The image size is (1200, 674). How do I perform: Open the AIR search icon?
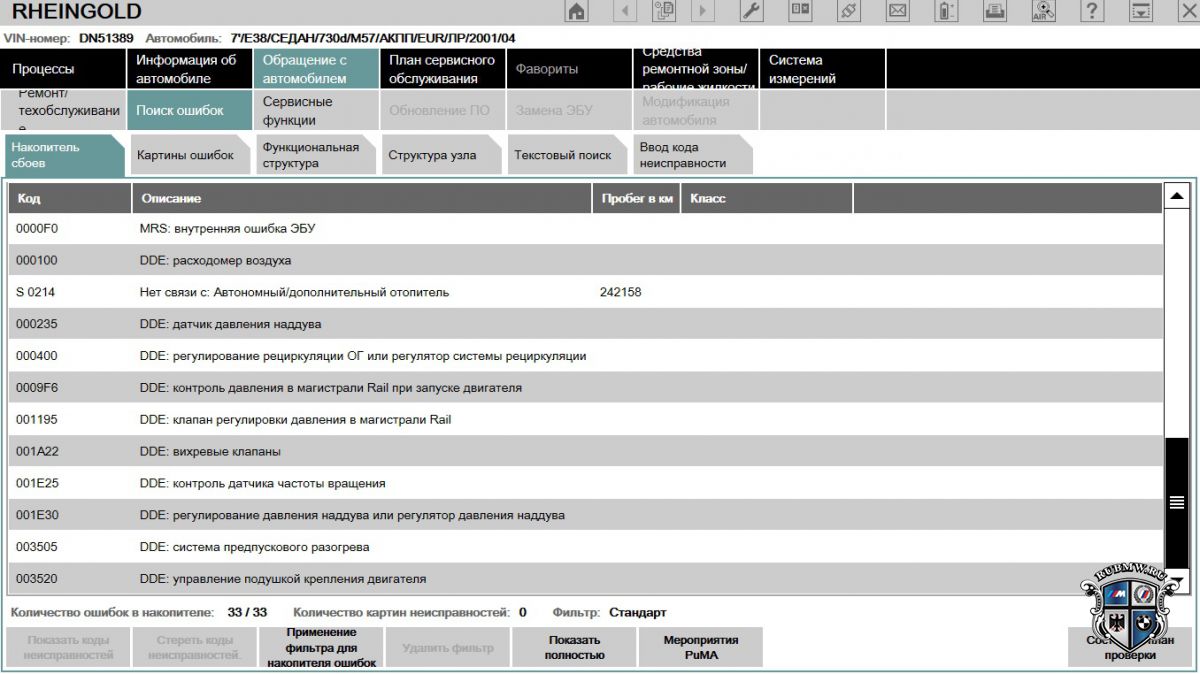tap(1044, 11)
